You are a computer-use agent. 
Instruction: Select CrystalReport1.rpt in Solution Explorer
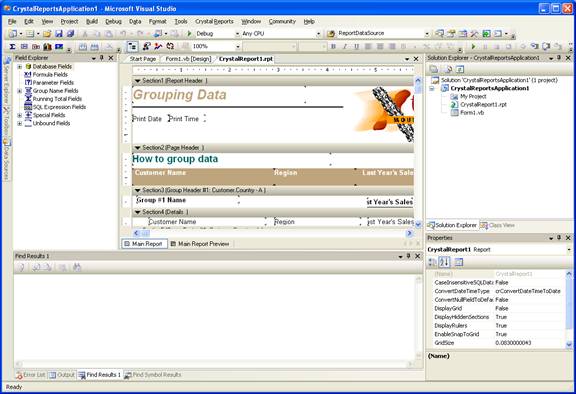point(483,105)
